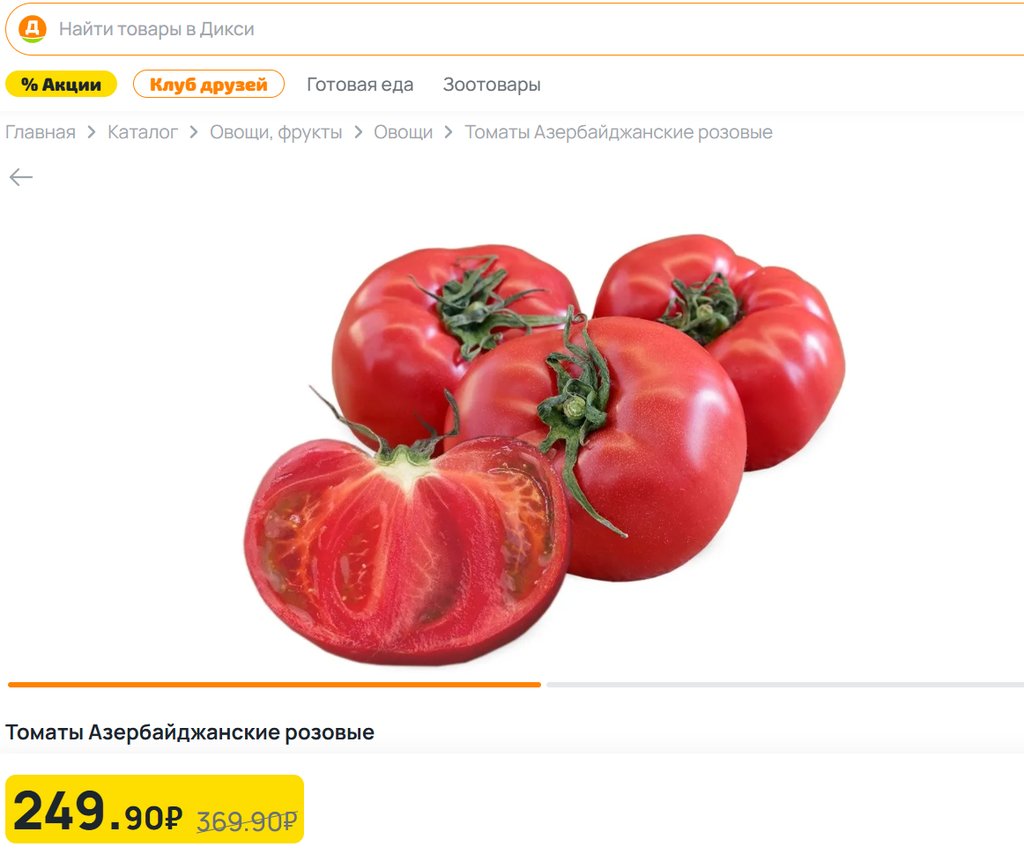Click the chevron after Овощи, фрукты breadcrumb
Viewport: 1024px width, 854px height.
pos(358,133)
